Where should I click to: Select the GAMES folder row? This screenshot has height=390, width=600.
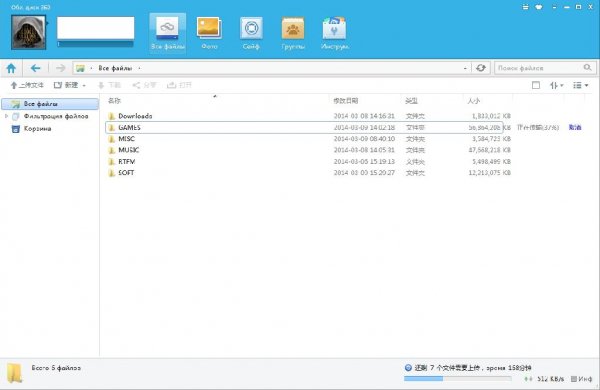pyautogui.click(x=304, y=127)
